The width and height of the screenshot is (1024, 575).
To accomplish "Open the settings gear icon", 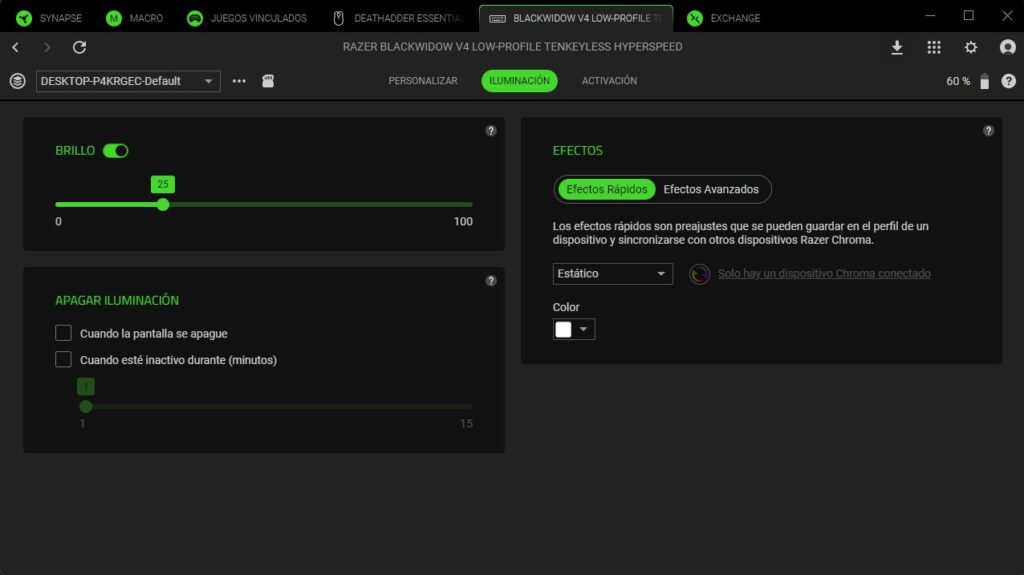I will pyautogui.click(x=970, y=47).
